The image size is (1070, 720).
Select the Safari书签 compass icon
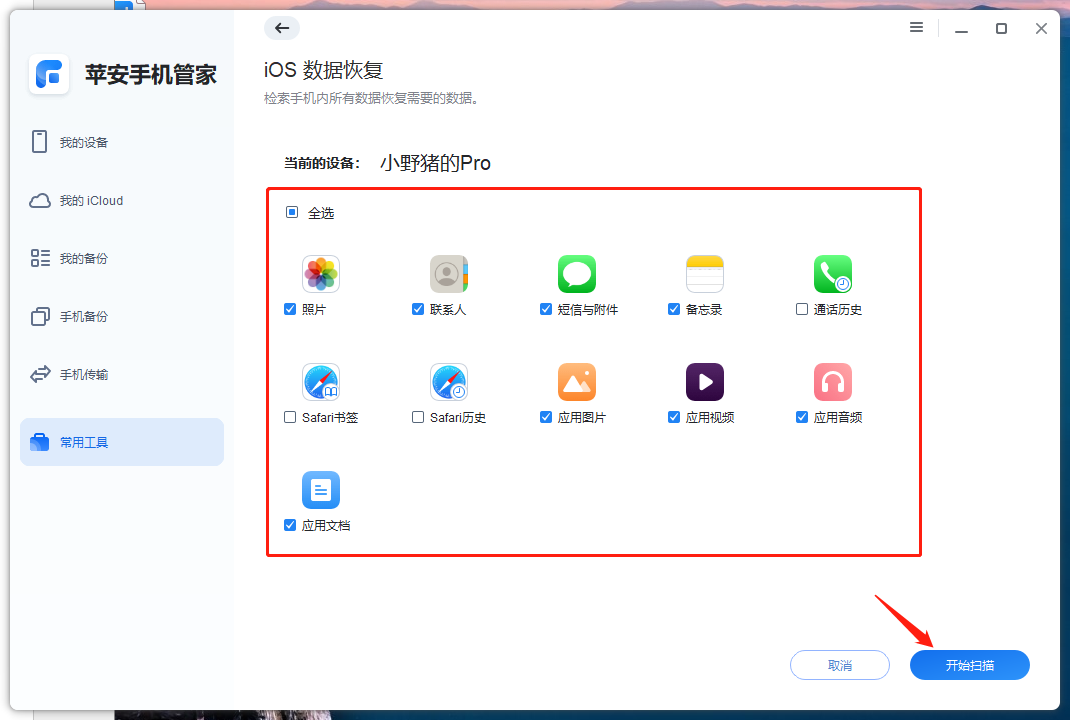[x=321, y=381]
